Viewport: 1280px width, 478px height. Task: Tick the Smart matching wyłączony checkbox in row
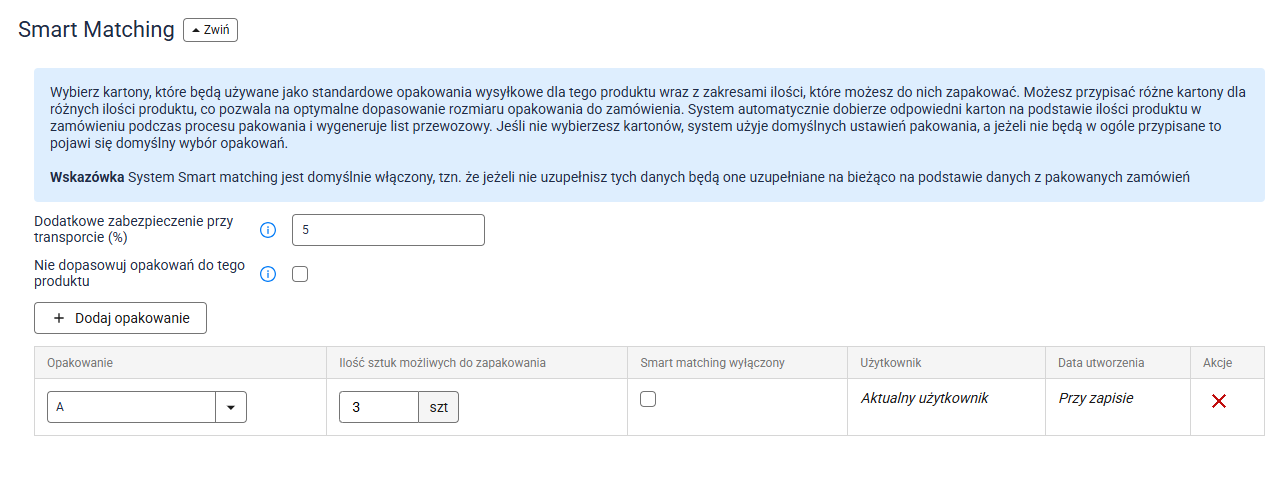(648, 399)
